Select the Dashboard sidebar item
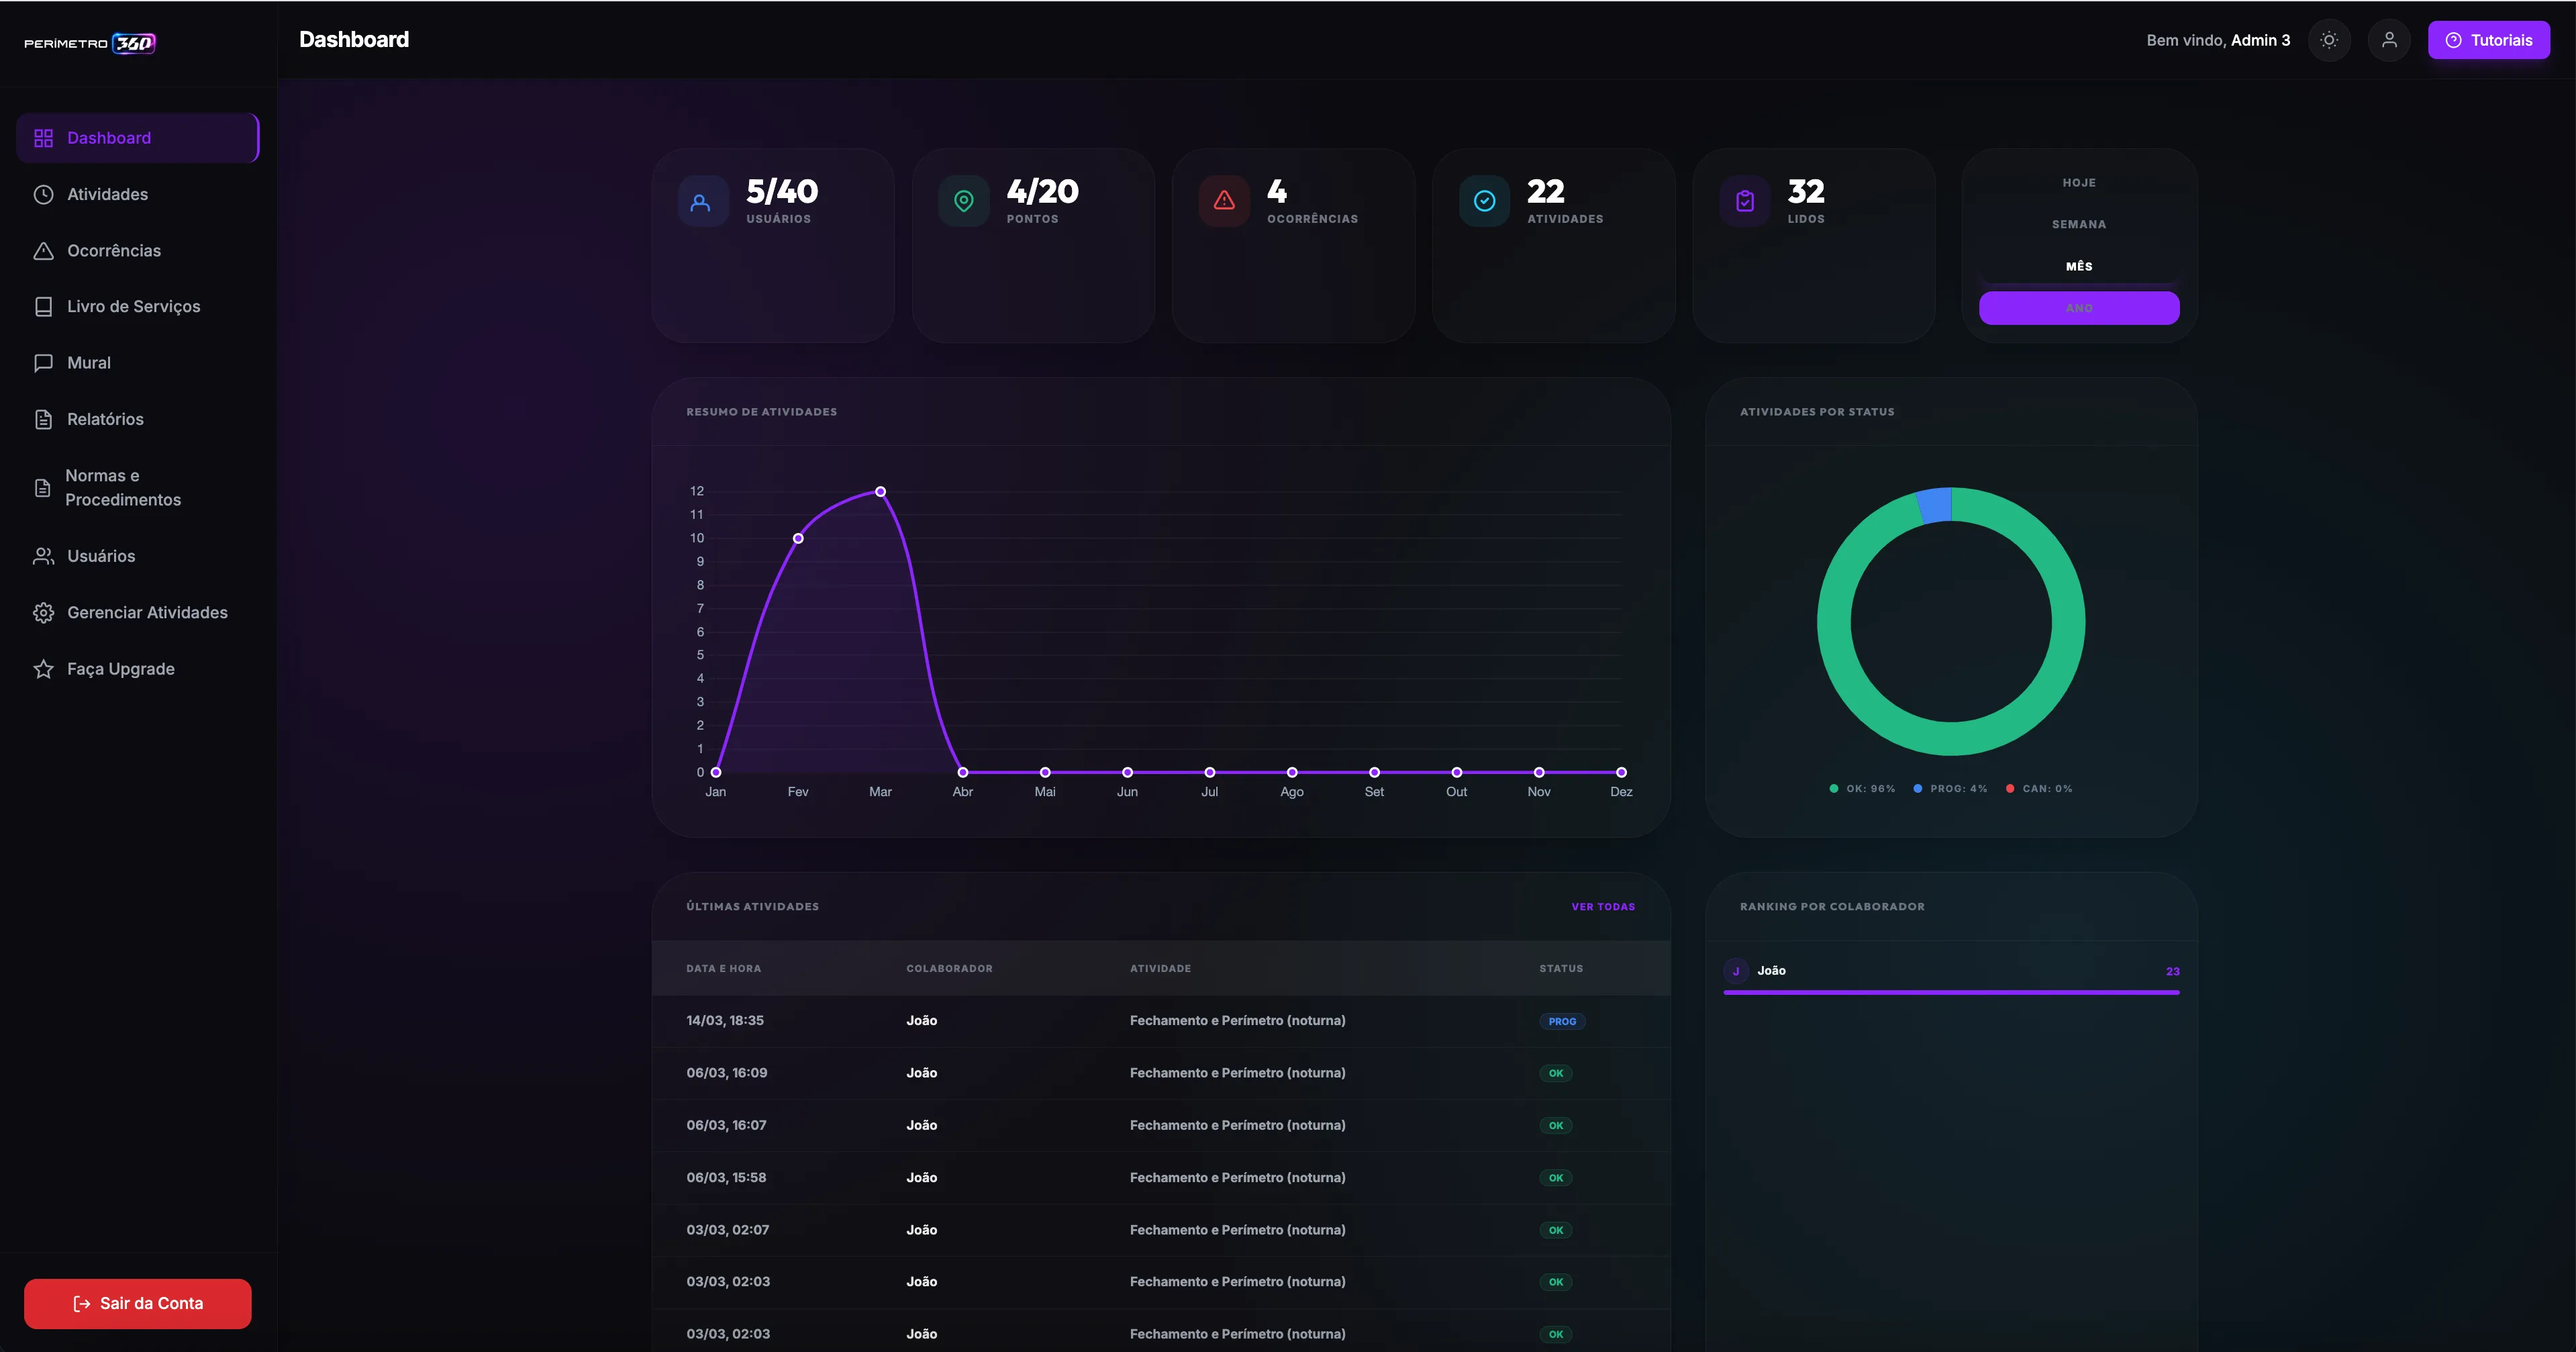This screenshot has width=2576, height=1352. 138,138
